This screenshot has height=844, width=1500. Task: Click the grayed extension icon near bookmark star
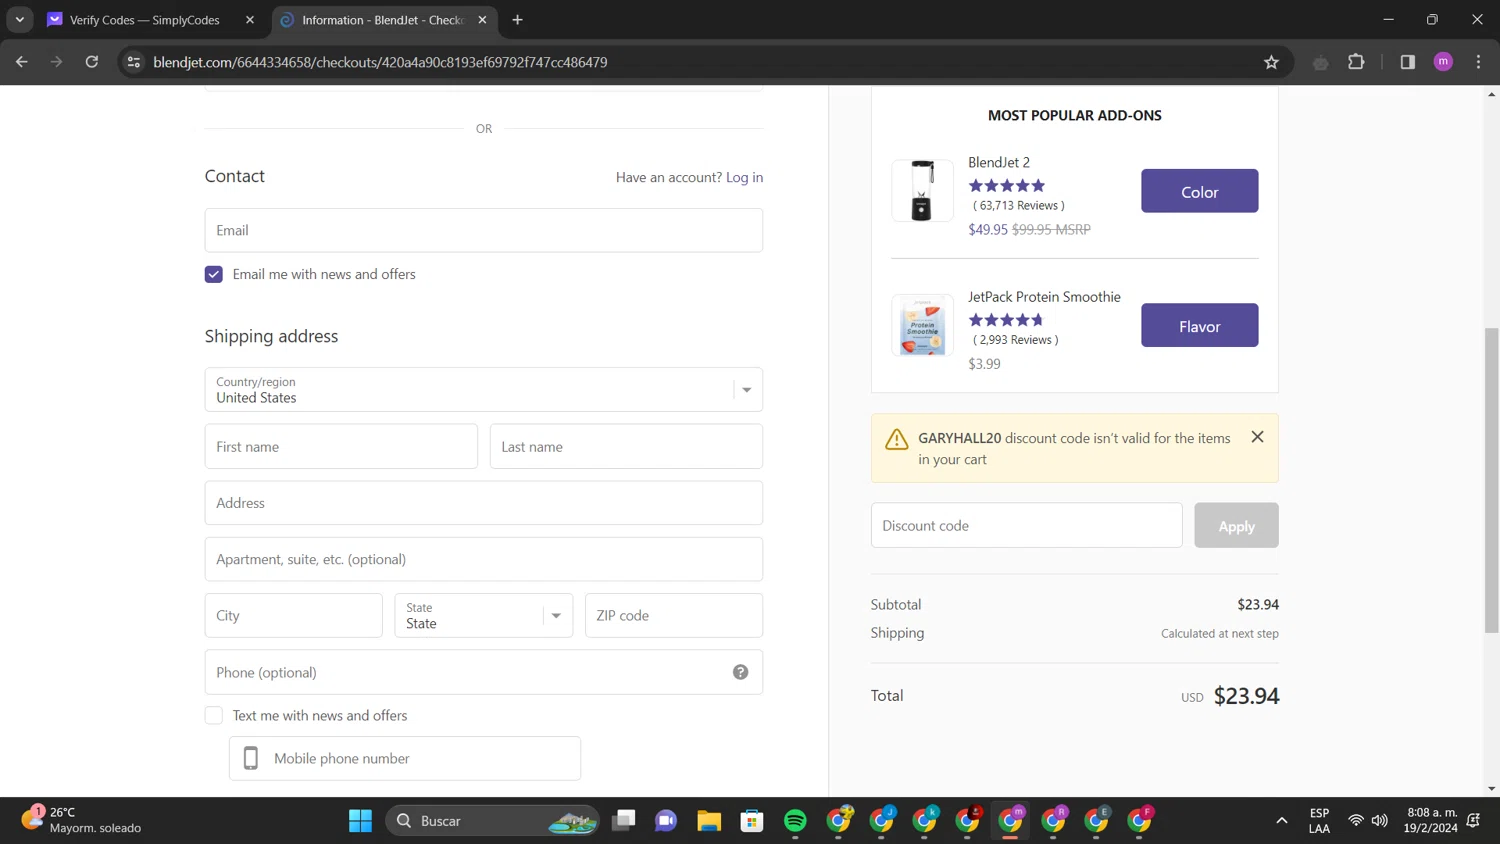click(x=1321, y=62)
